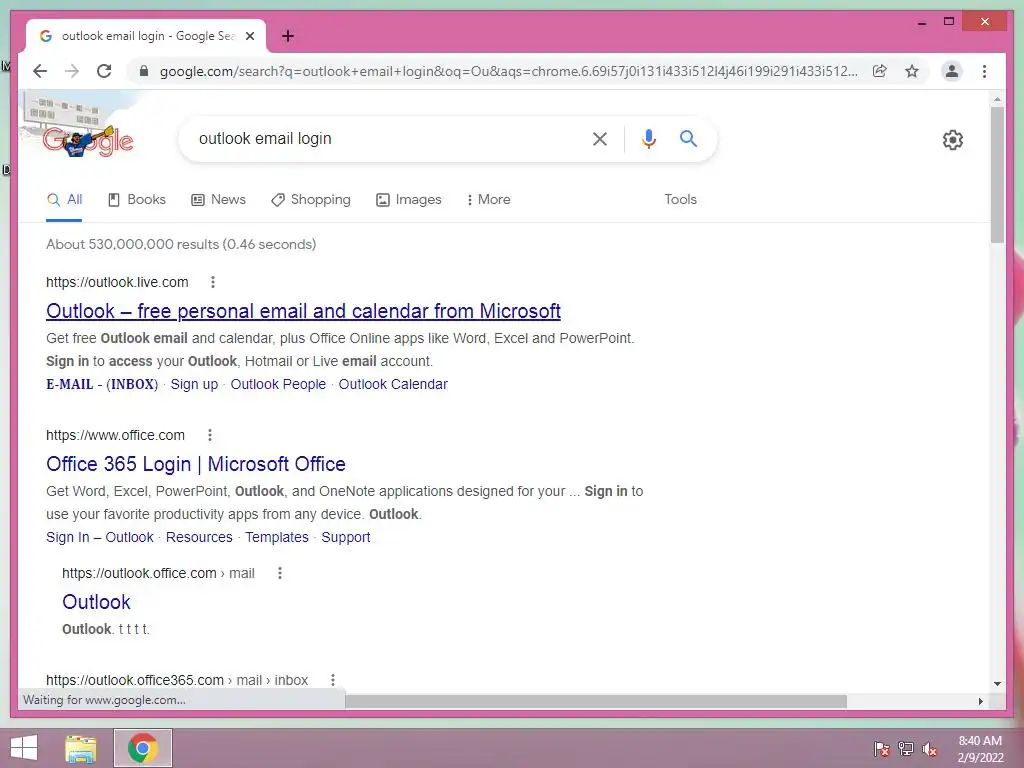The height and width of the screenshot is (768, 1024).
Task: Open options menu beside outlook.office365.com result
Action: pyautogui.click(x=332, y=680)
